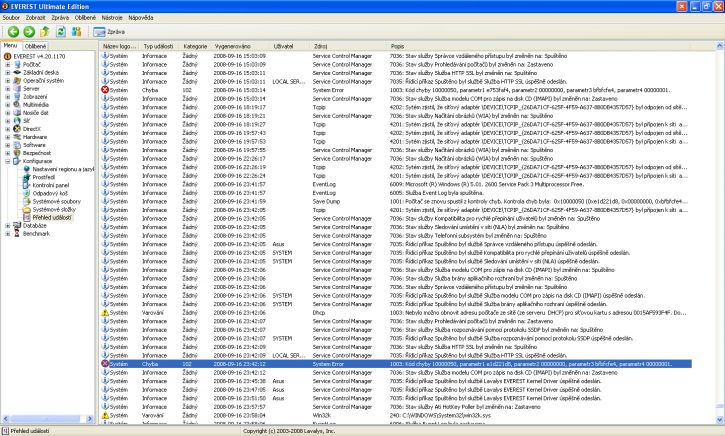
Task: Select the Varování Dhcp event row
Action: pos(396,313)
